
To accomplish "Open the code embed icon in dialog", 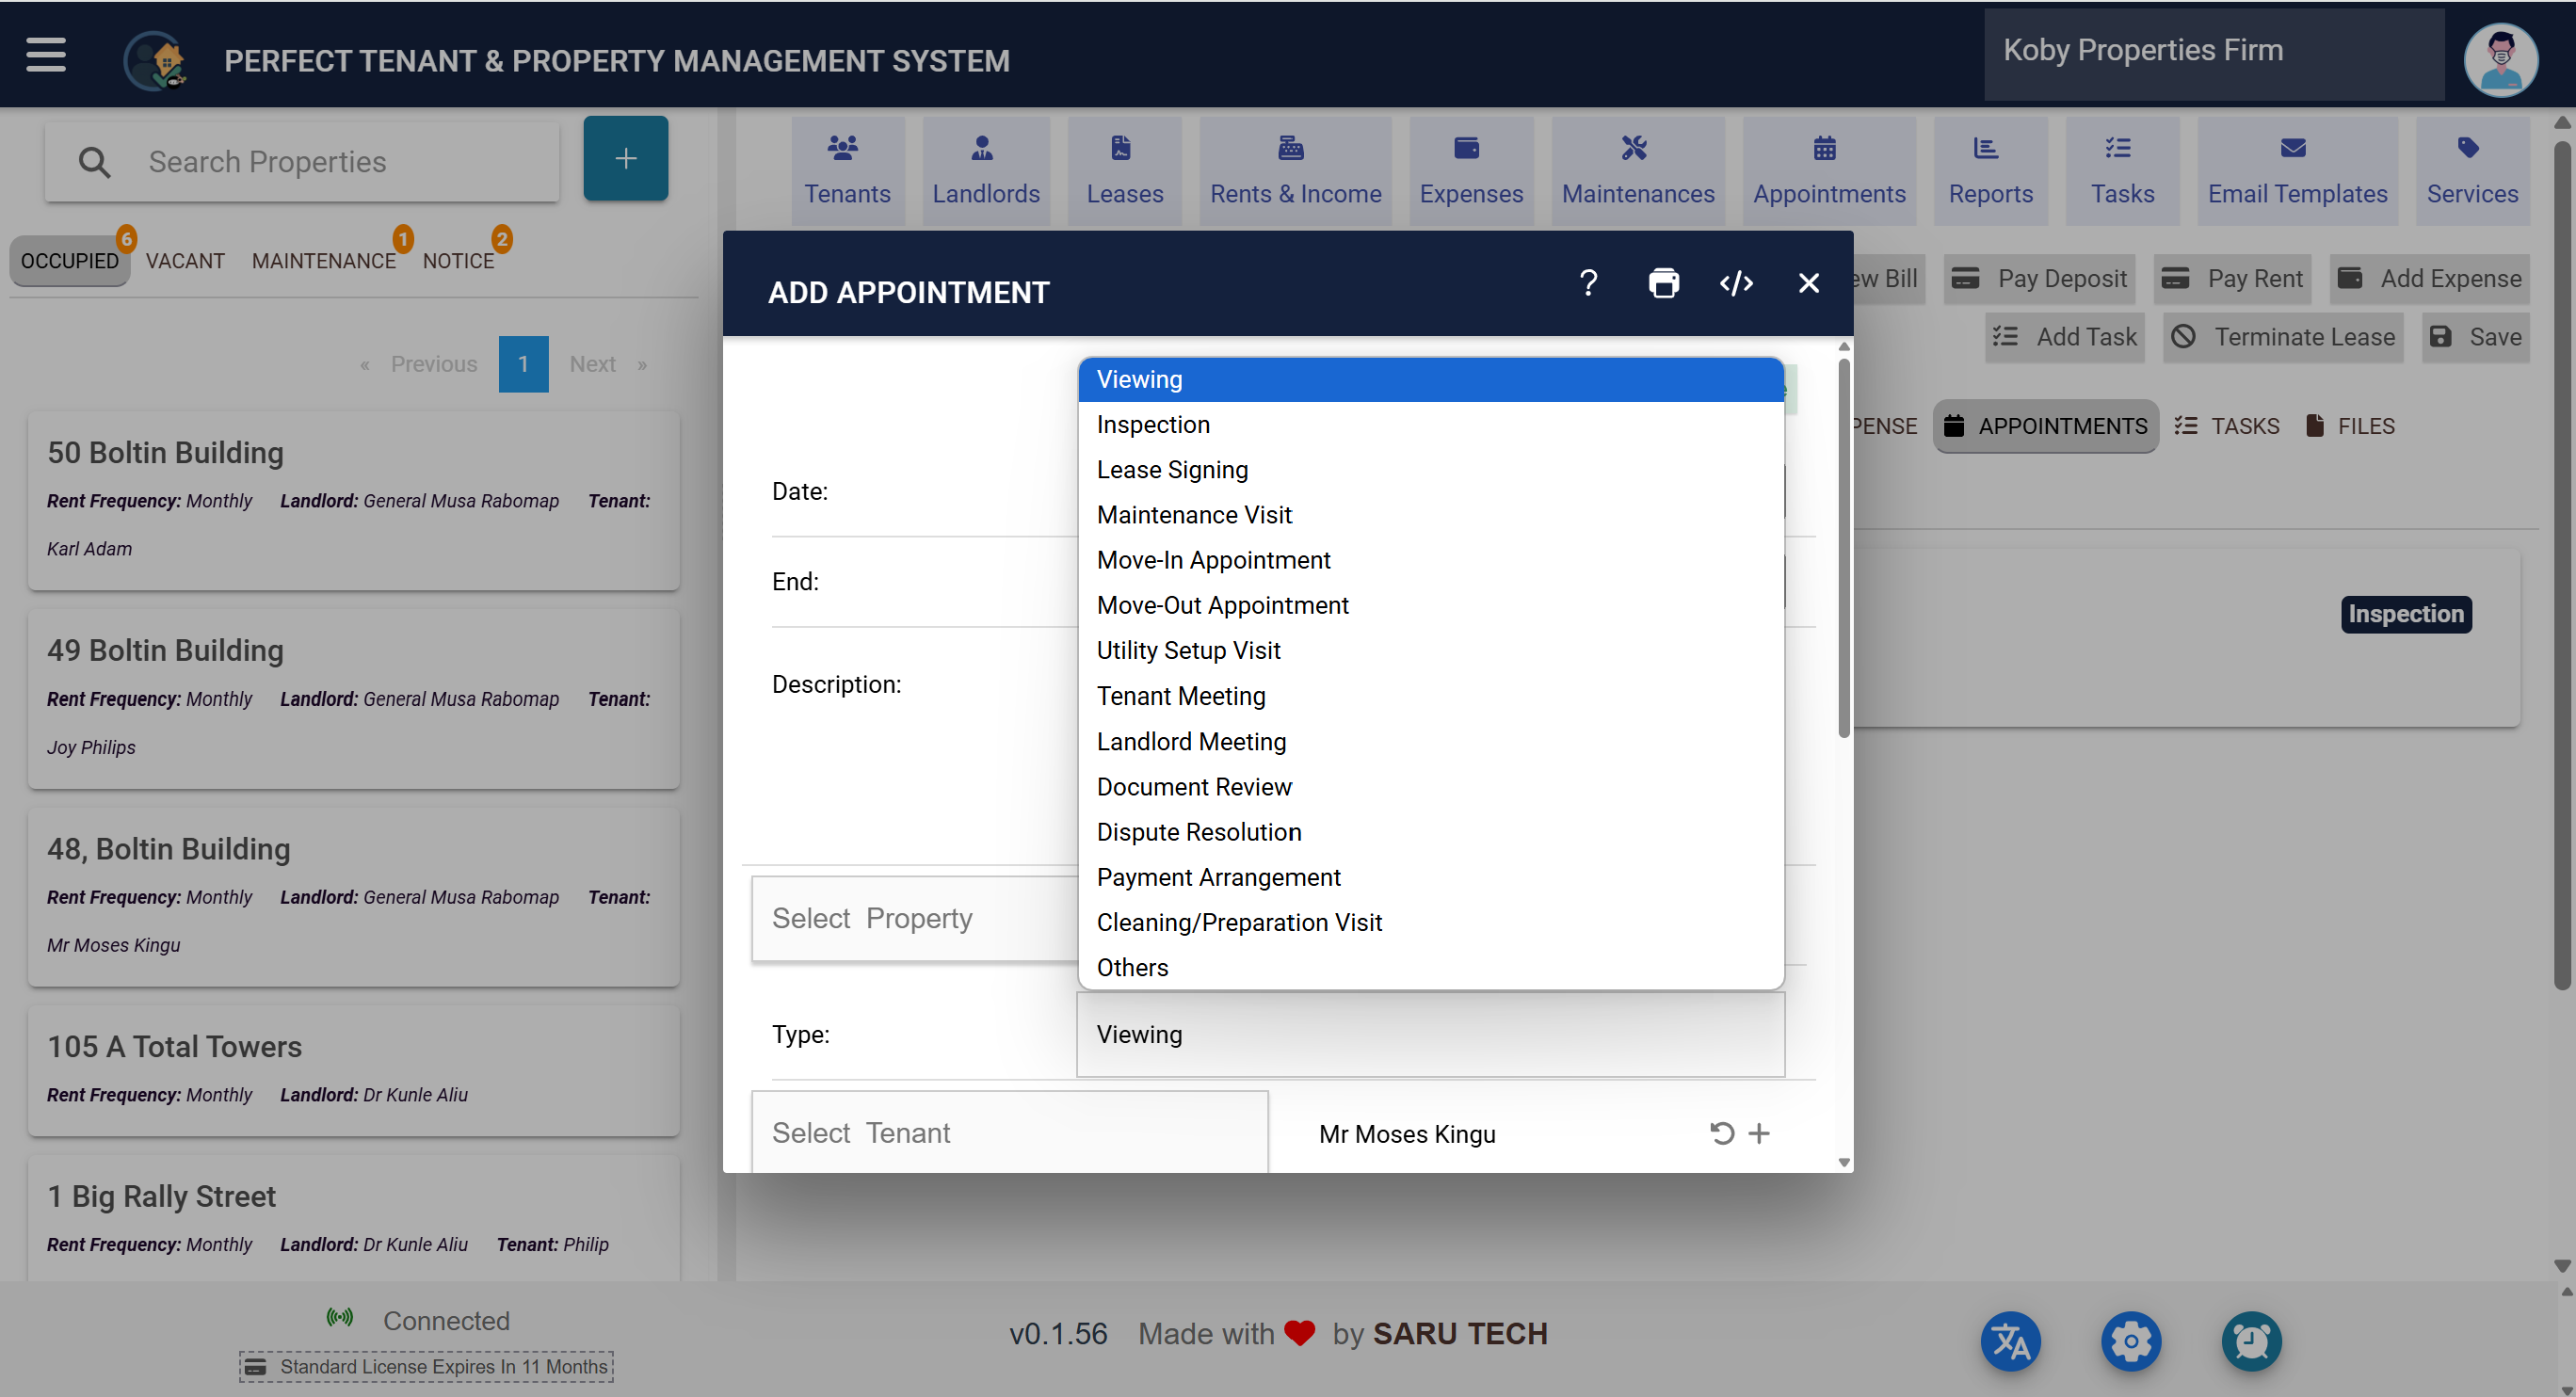I will click(x=1736, y=283).
